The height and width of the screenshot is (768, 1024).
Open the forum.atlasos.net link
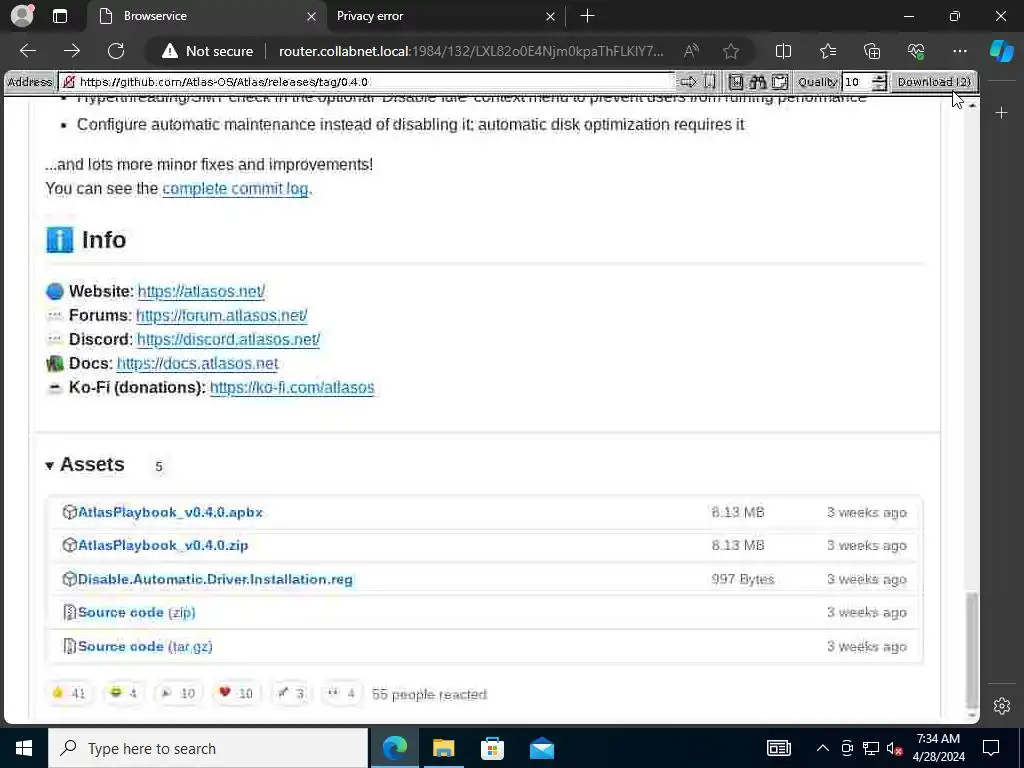[222, 315]
